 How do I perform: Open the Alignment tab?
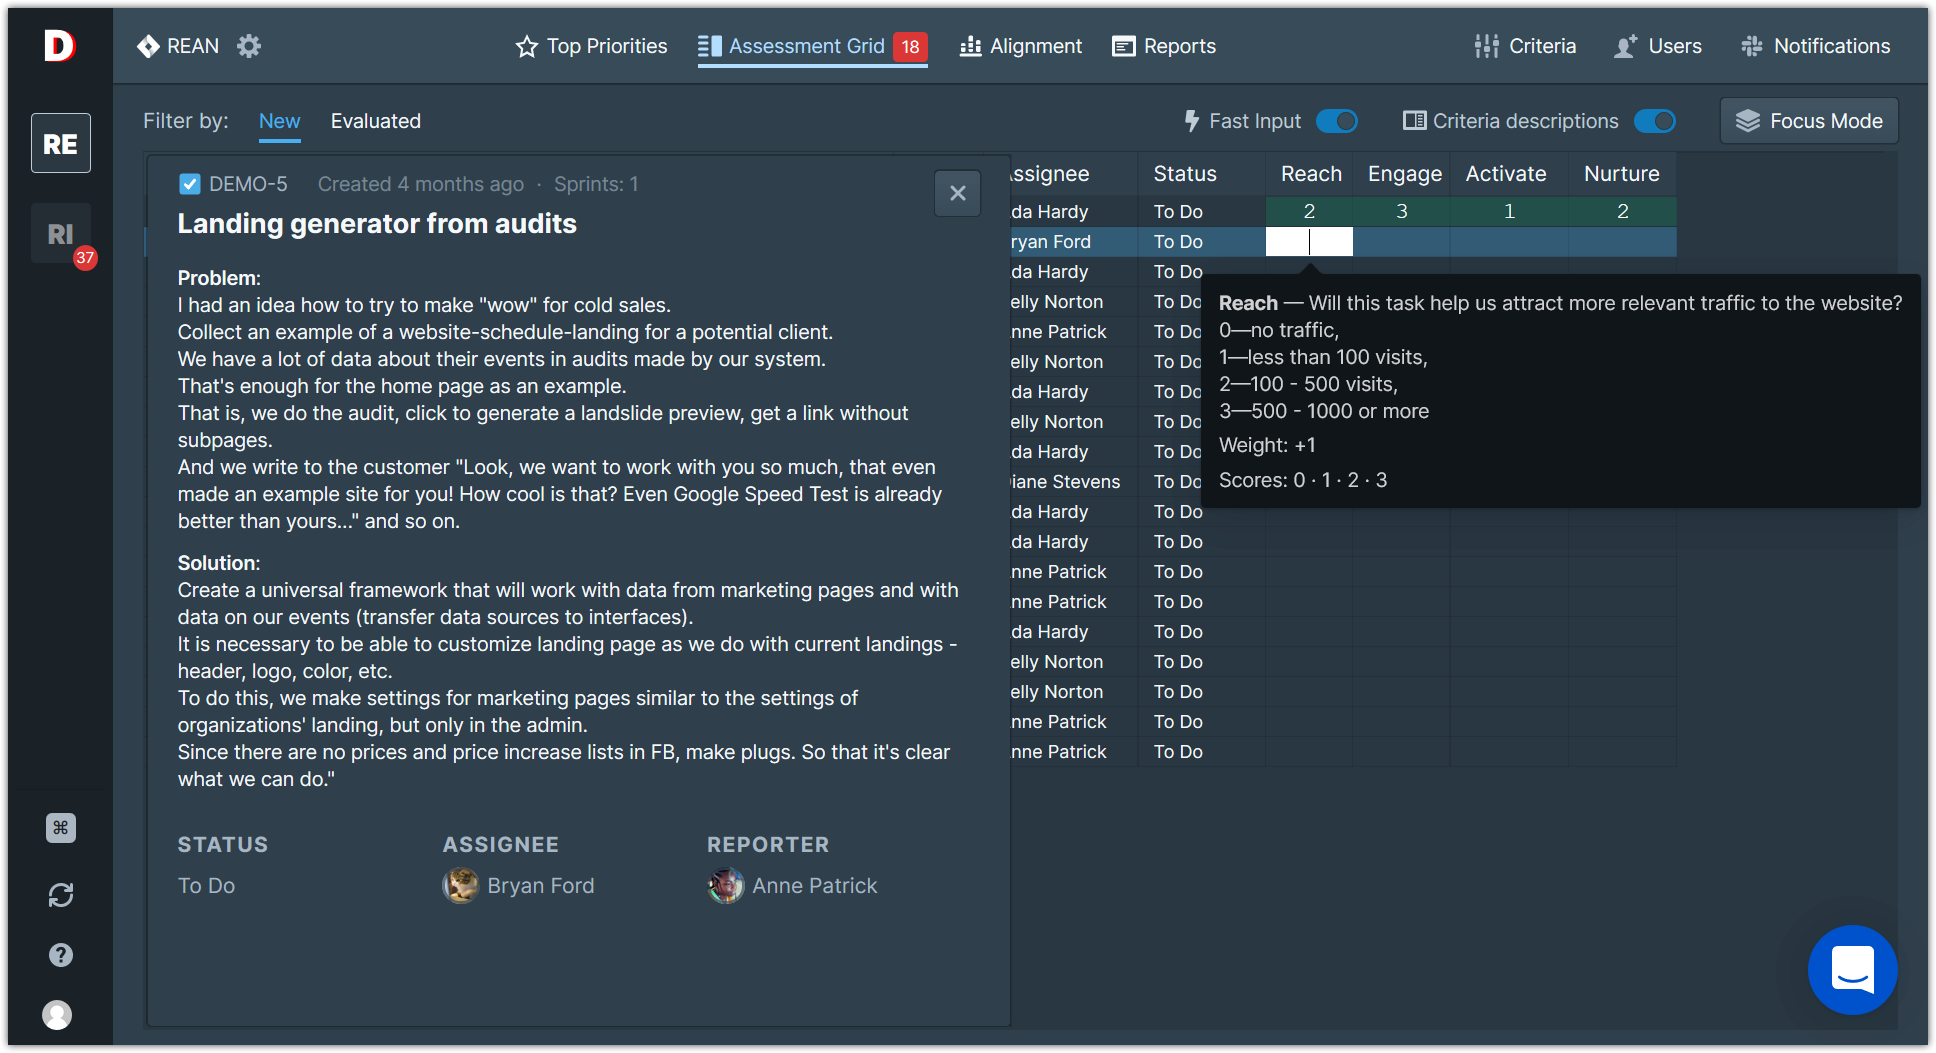pos(1021,46)
